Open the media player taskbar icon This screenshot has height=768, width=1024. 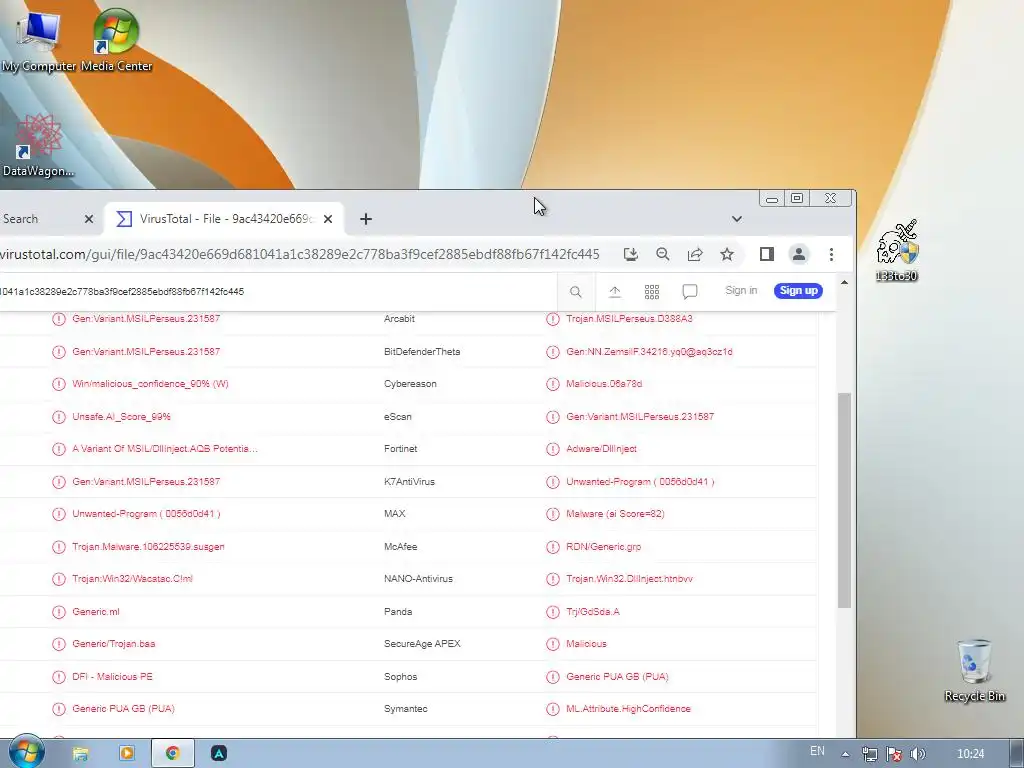[x=127, y=754]
